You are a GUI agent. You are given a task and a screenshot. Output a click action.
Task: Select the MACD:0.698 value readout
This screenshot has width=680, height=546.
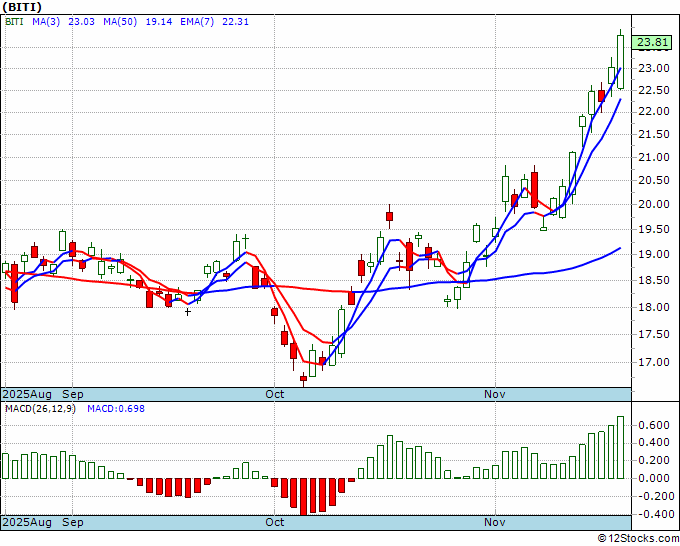pos(116,409)
